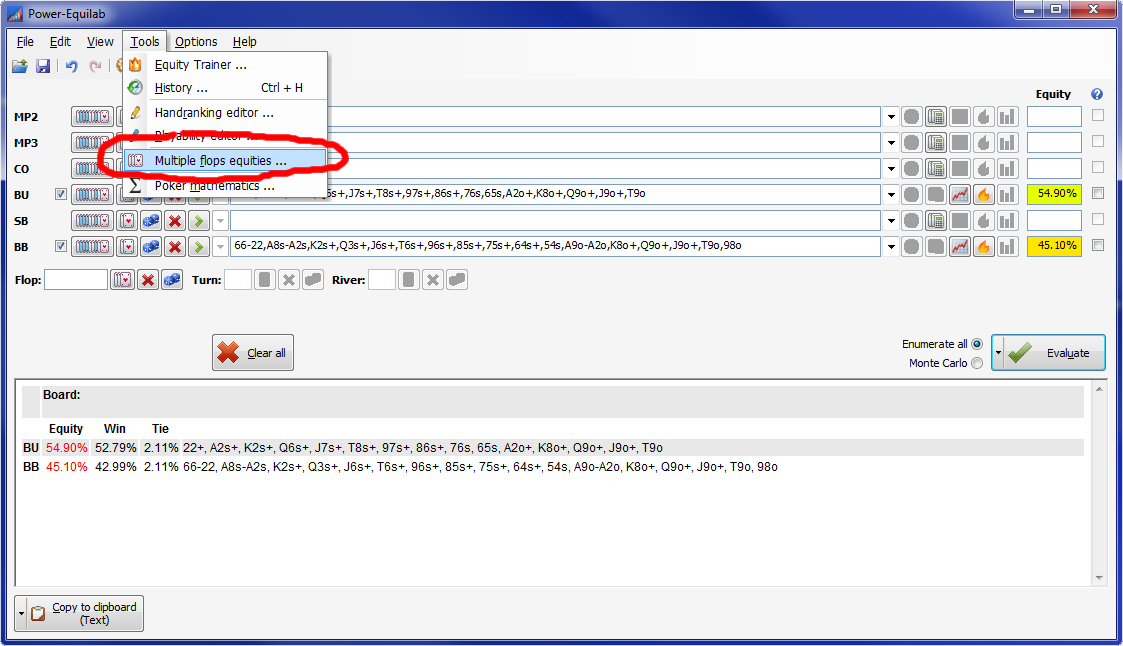The width and height of the screenshot is (1123, 646).
Task: Click the single-card picker icon in SB row
Action: tap(127, 221)
